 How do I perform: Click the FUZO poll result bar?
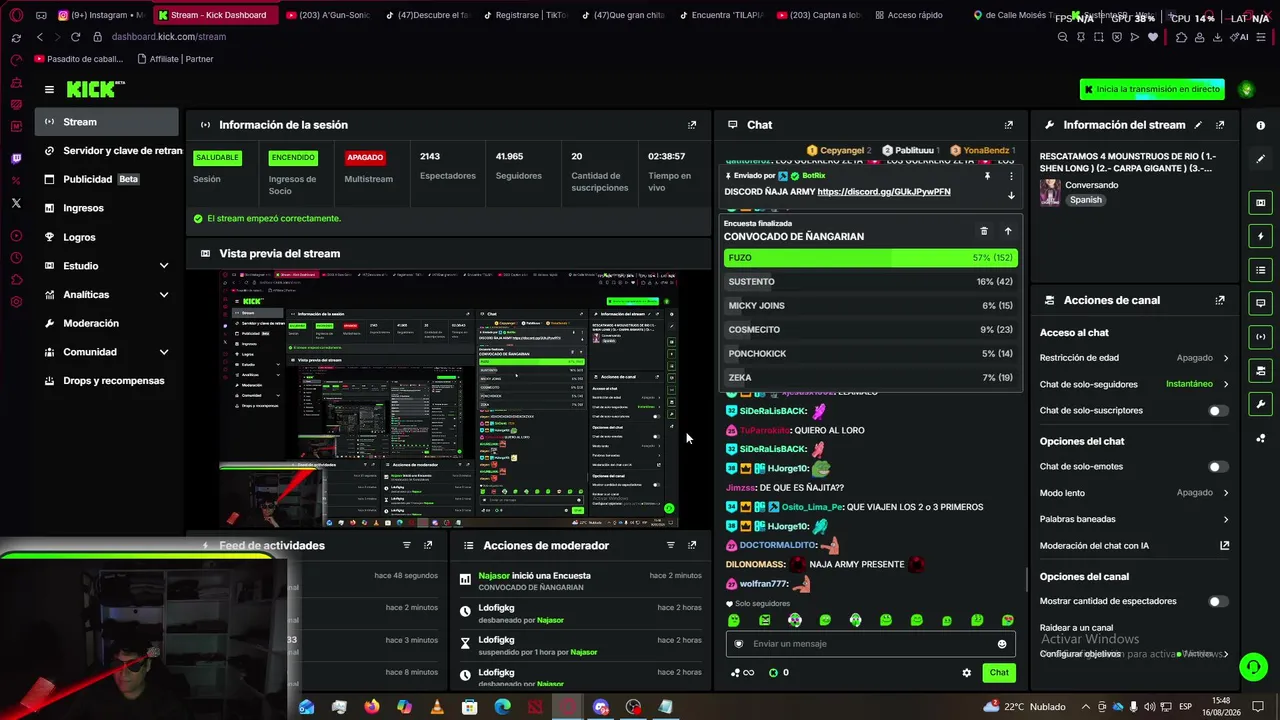point(870,258)
